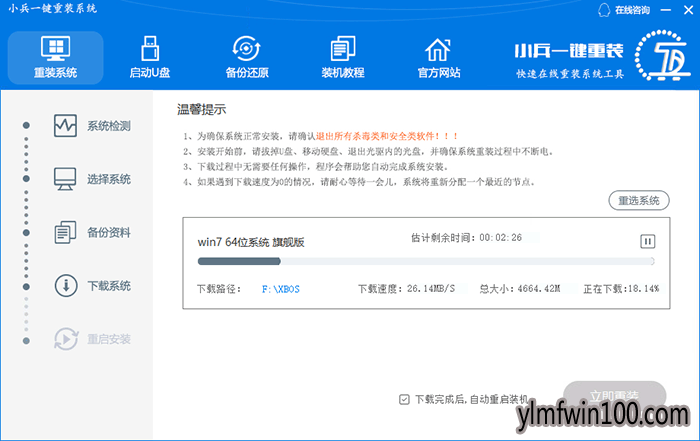Screen dimensions: 700x441
Task: Select the 系统检测 step icon
Action: (x=65, y=126)
